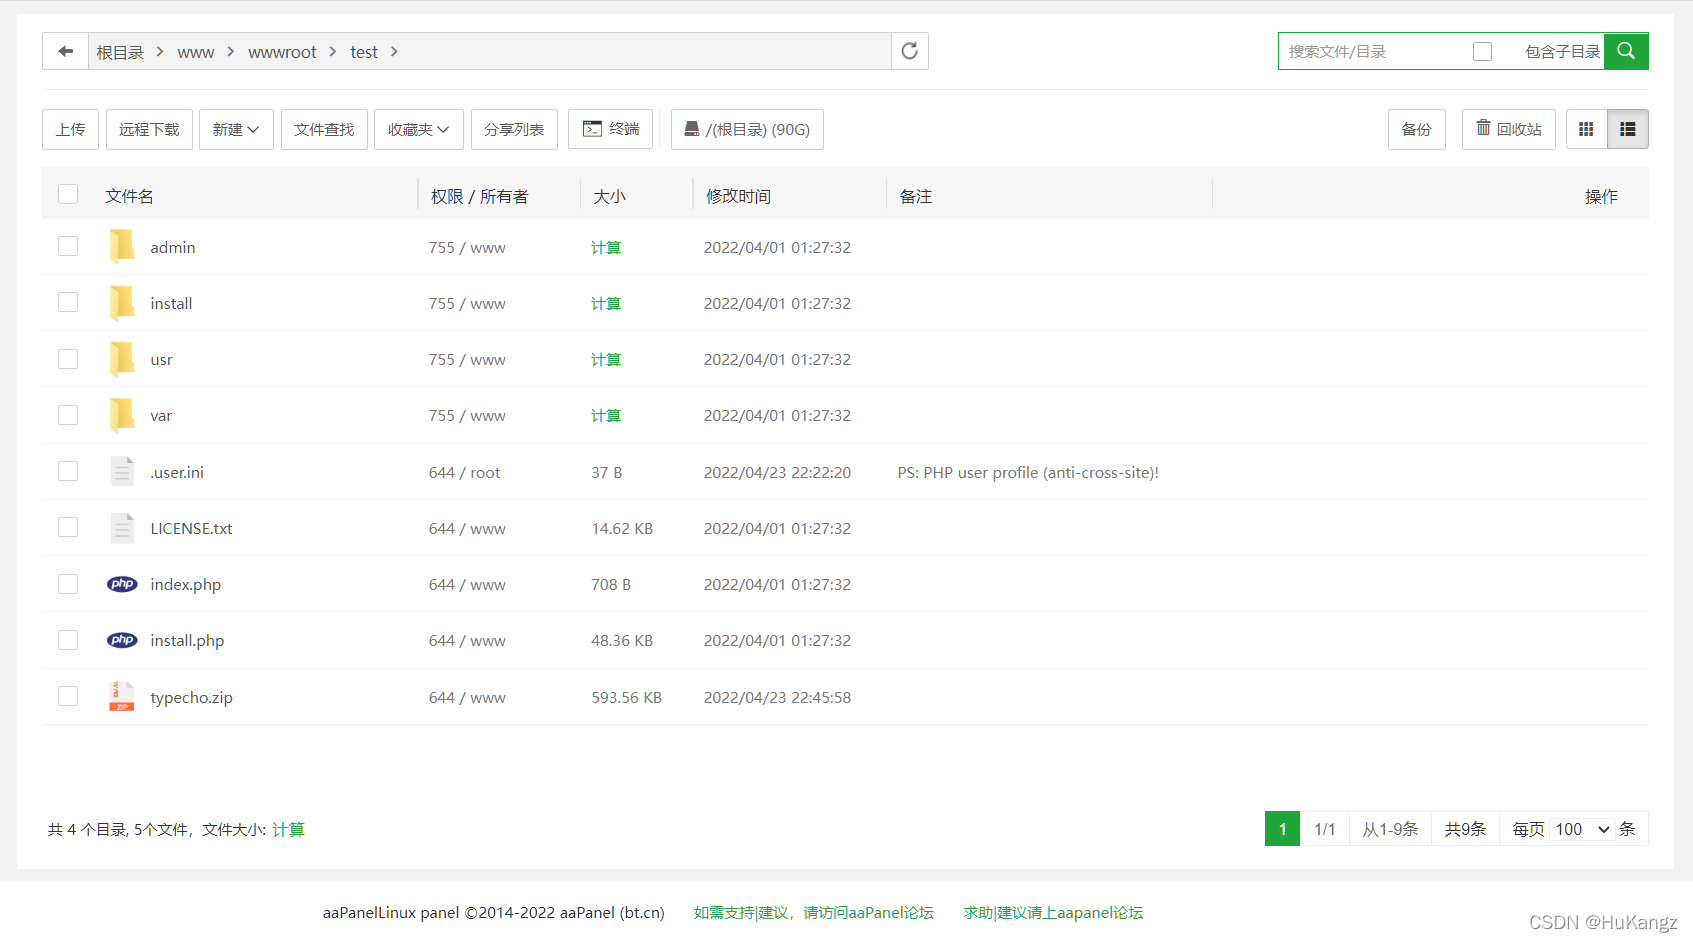Select page 1 in pagination

(x=1282, y=829)
